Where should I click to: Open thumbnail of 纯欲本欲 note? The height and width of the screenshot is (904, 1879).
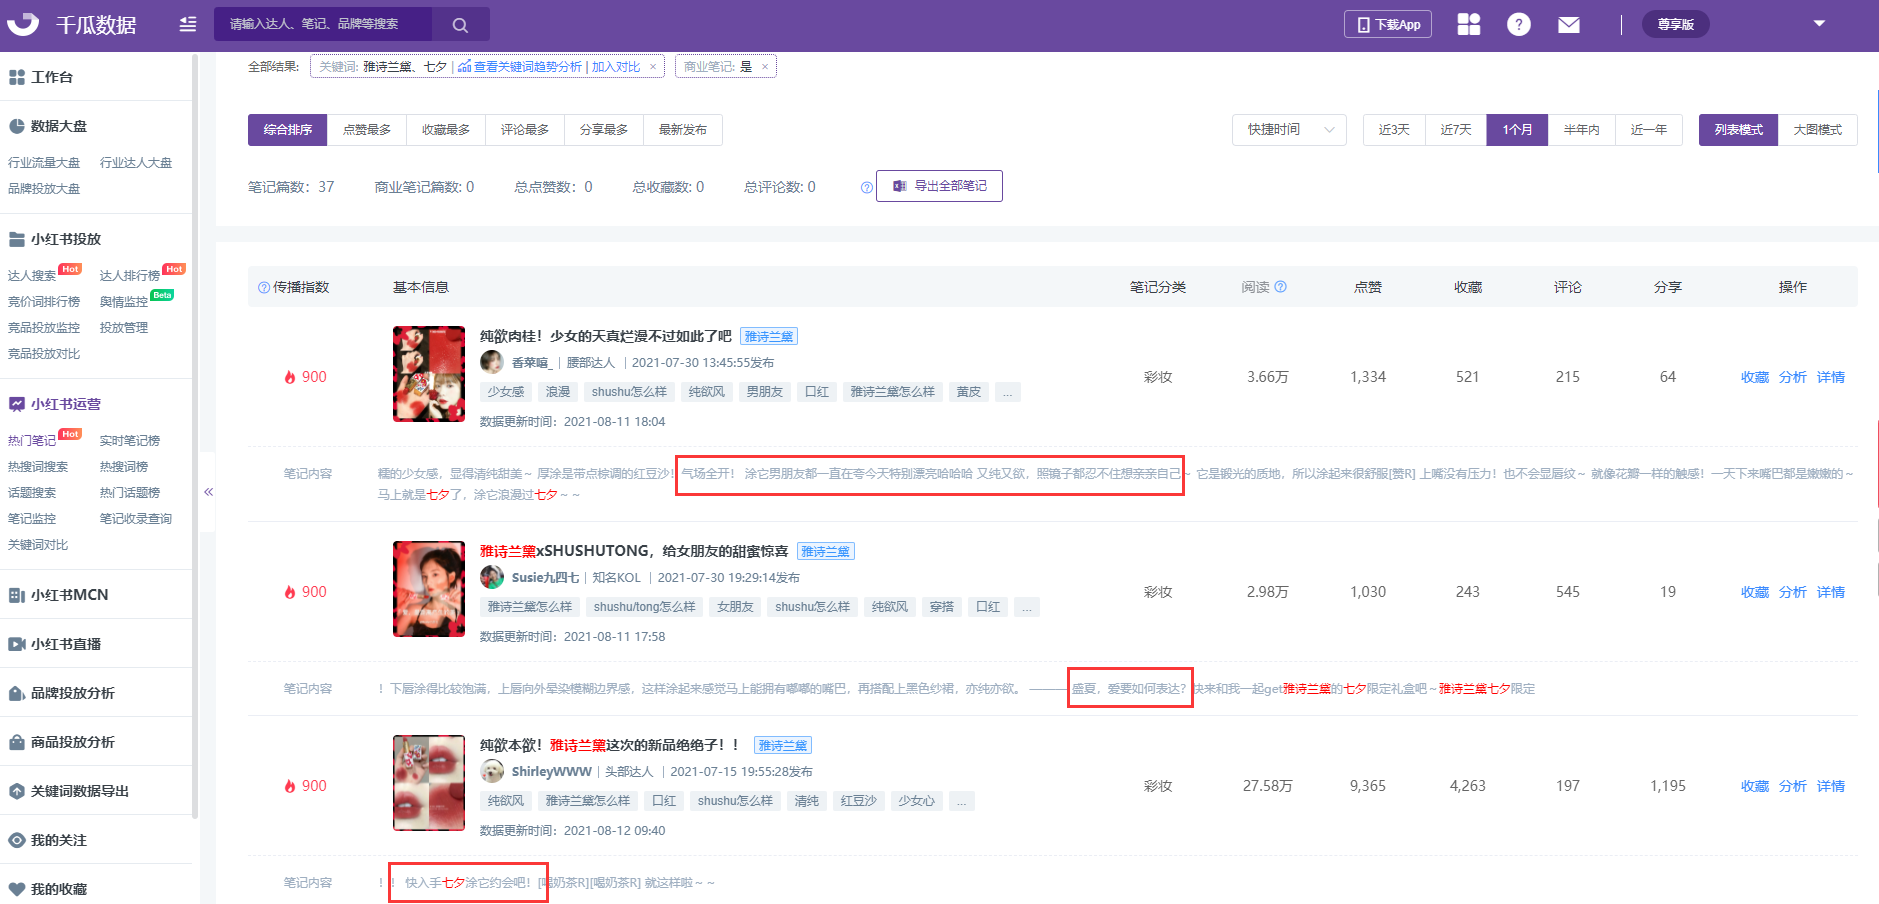pyautogui.click(x=429, y=783)
